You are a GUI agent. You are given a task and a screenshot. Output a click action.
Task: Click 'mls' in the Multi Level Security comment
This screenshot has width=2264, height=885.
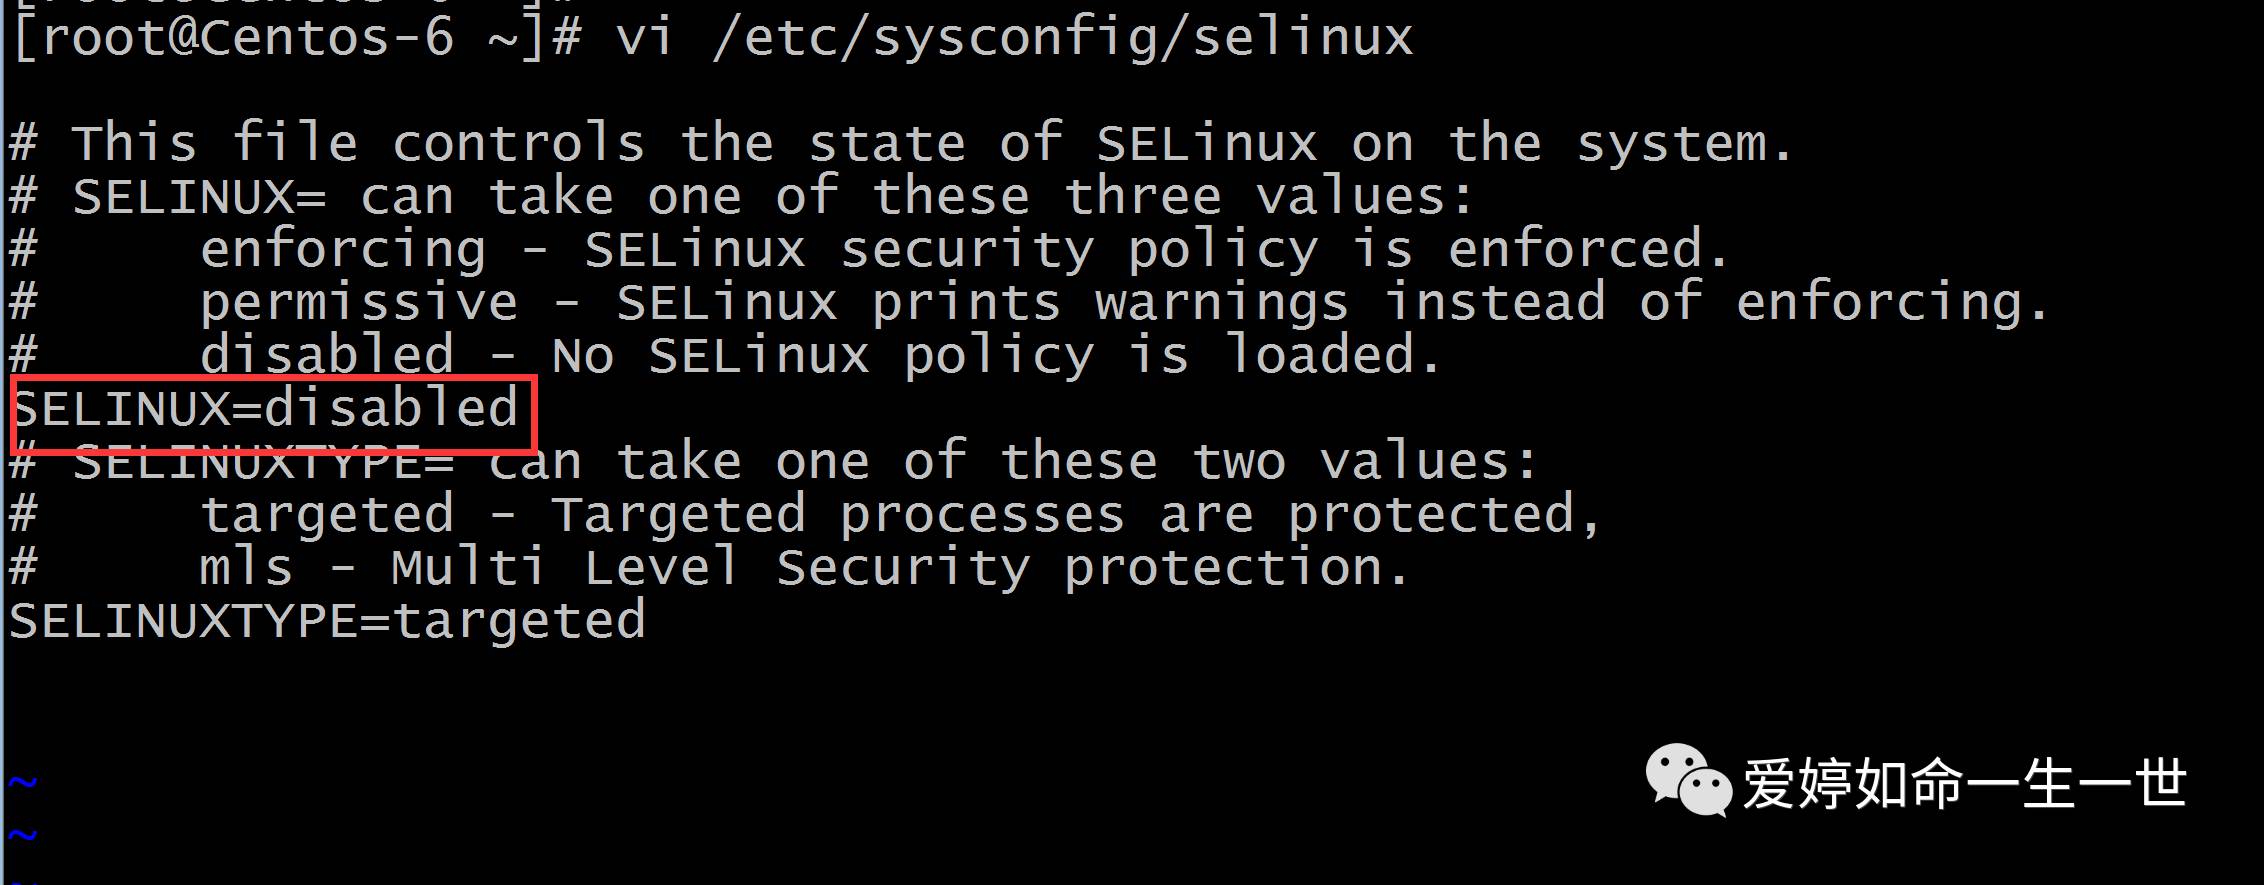[x=246, y=568]
